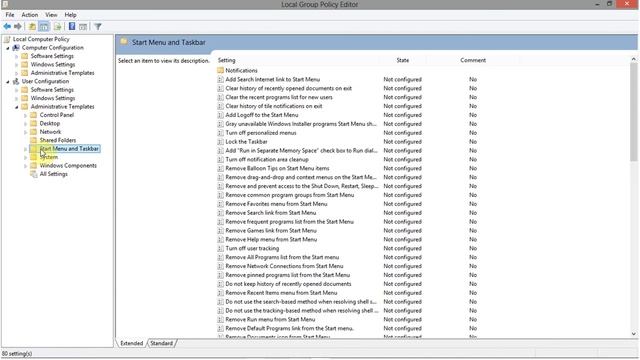This screenshot has height=360, width=640.
Task: Click icon beside Add Logoff to the Start Menu
Action: (x=220, y=115)
